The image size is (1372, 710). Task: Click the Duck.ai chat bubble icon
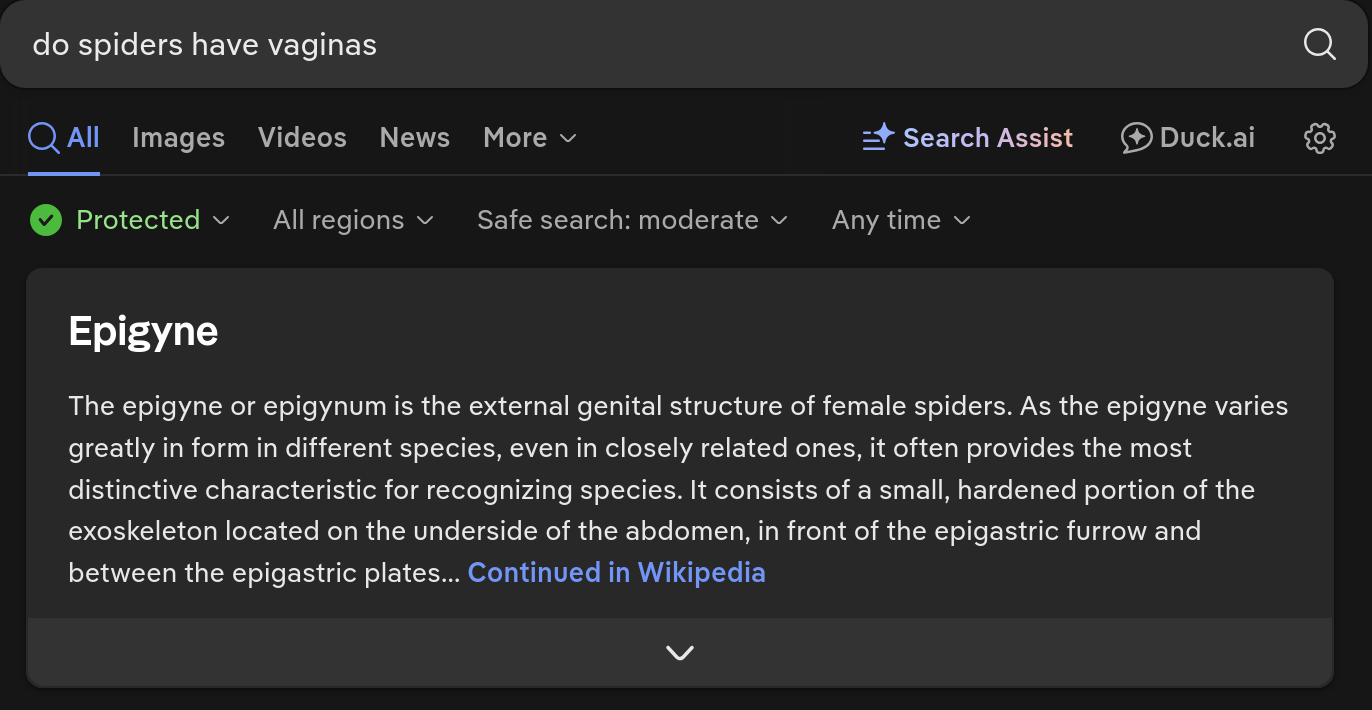pyautogui.click(x=1136, y=138)
